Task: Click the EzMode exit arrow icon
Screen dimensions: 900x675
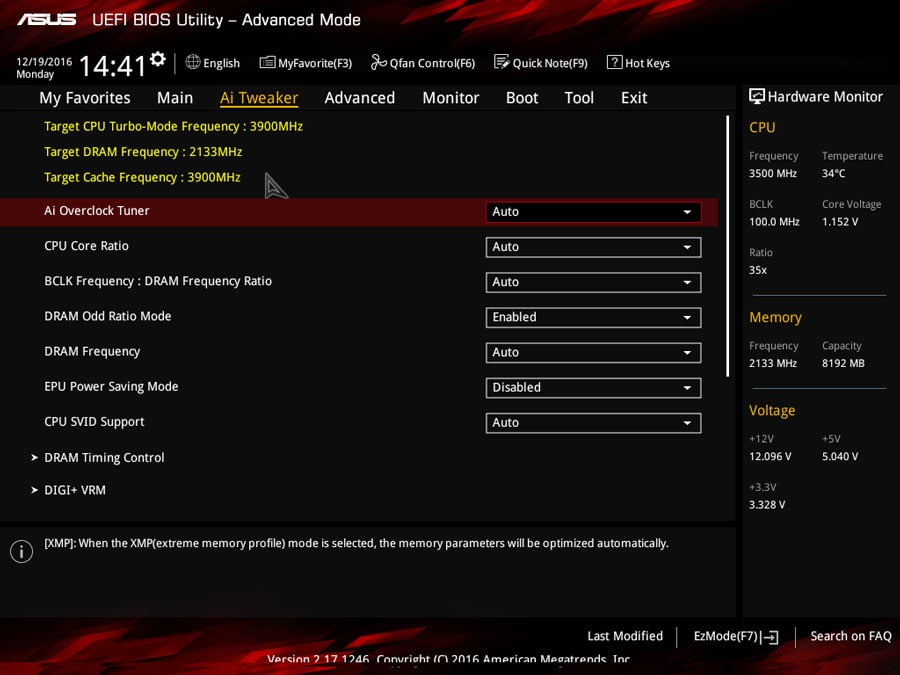Action: click(x=769, y=637)
